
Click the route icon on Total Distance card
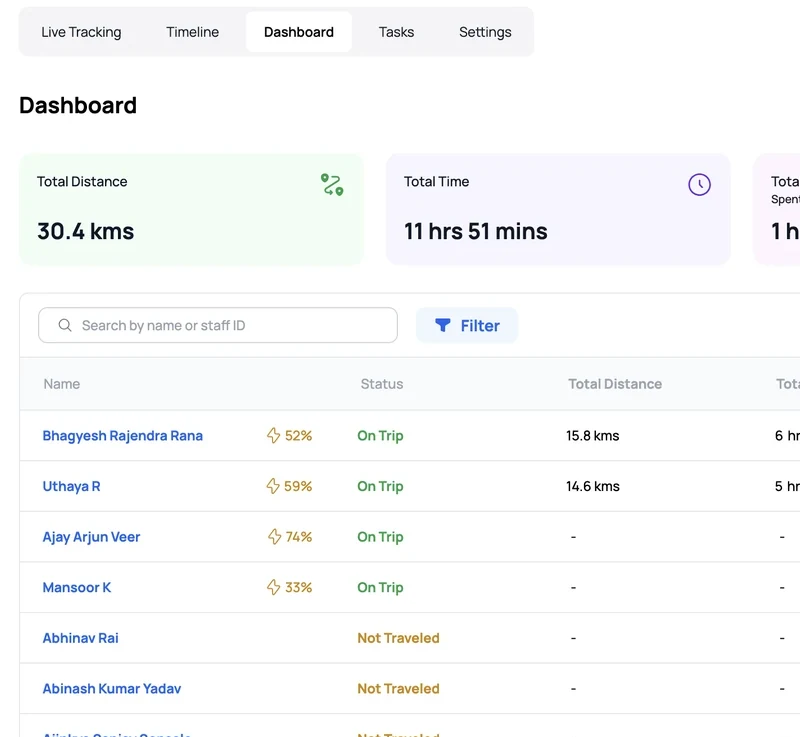point(332,185)
